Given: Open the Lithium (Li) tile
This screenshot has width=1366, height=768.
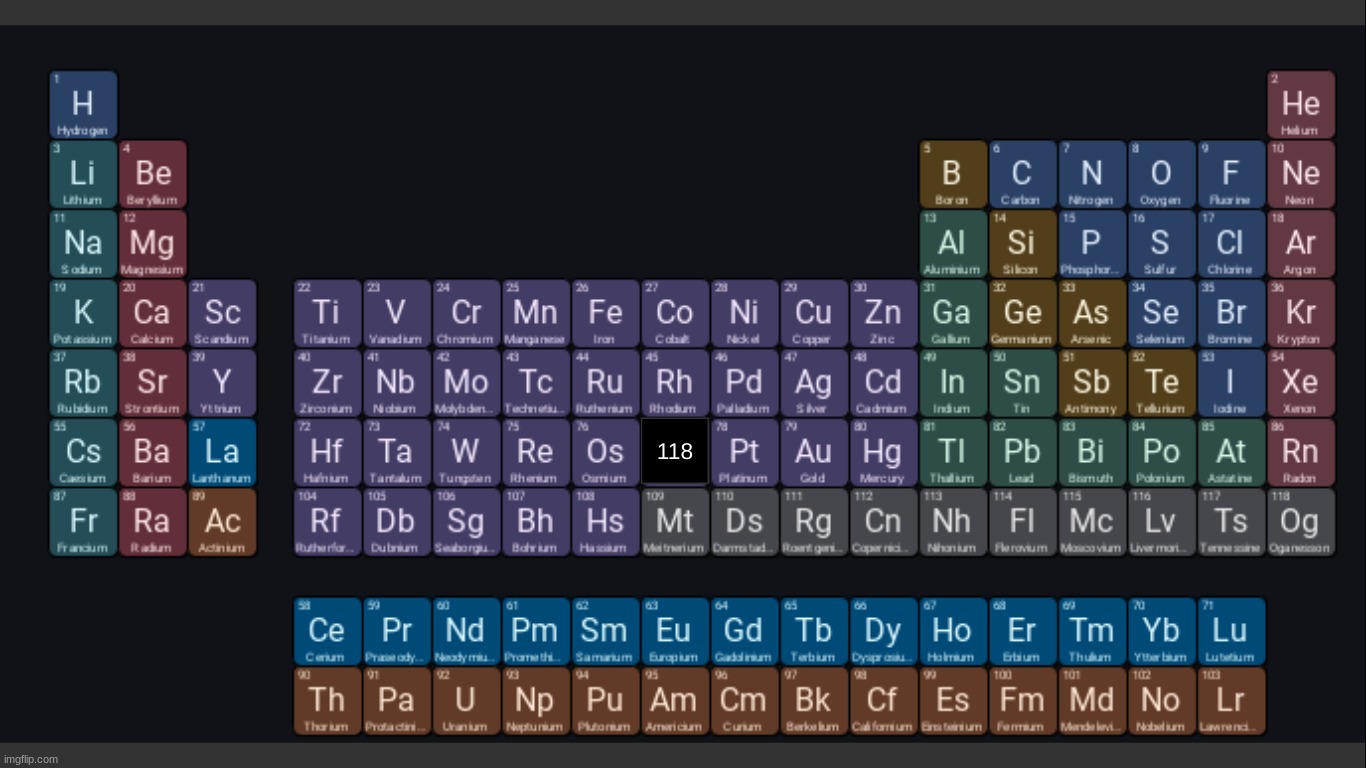Looking at the screenshot, I should point(83,174).
